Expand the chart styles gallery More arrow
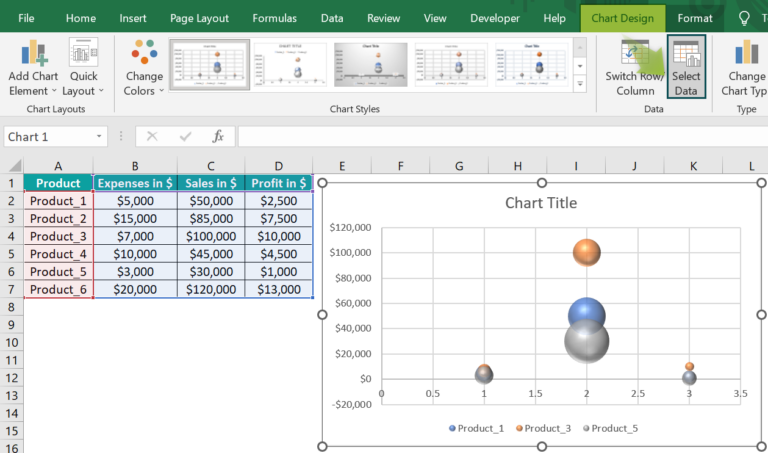768x453 pixels. [580, 84]
